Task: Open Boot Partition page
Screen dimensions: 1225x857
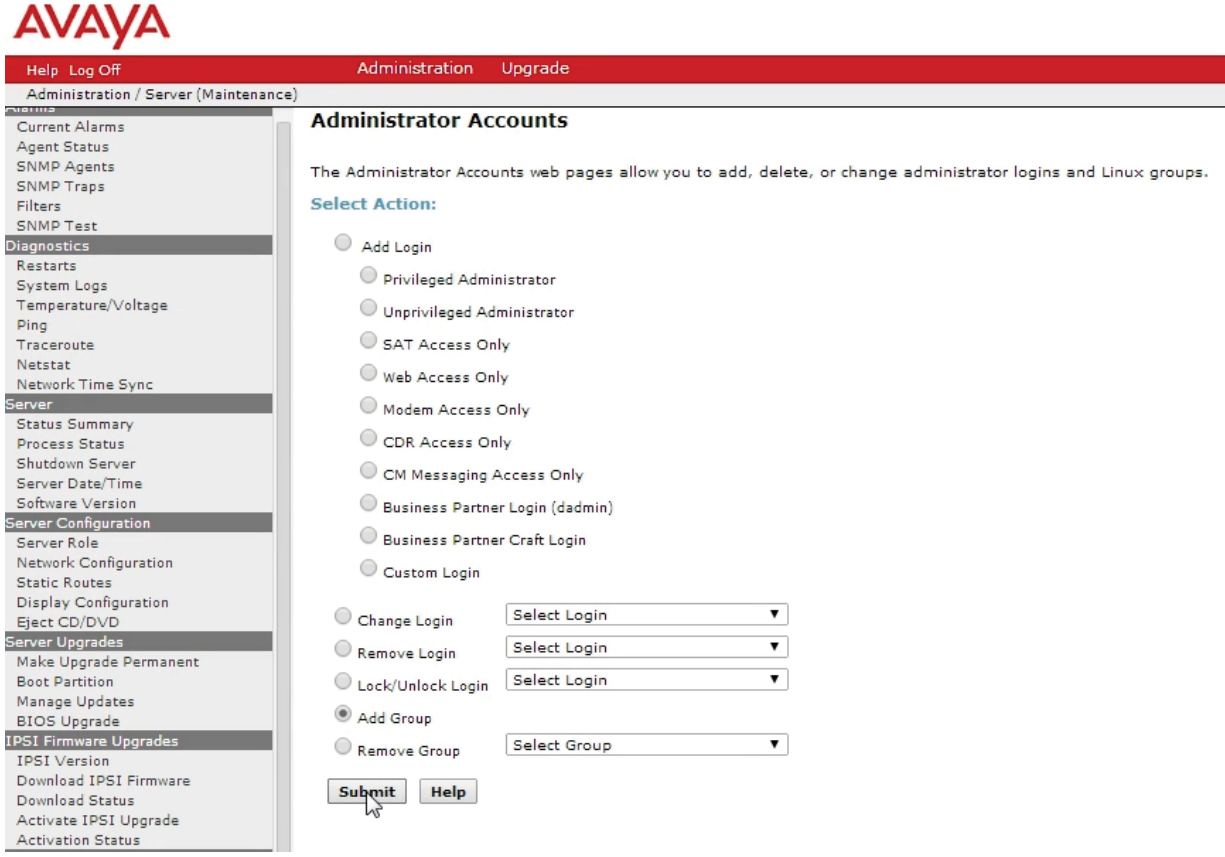Action: coord(65,682)
